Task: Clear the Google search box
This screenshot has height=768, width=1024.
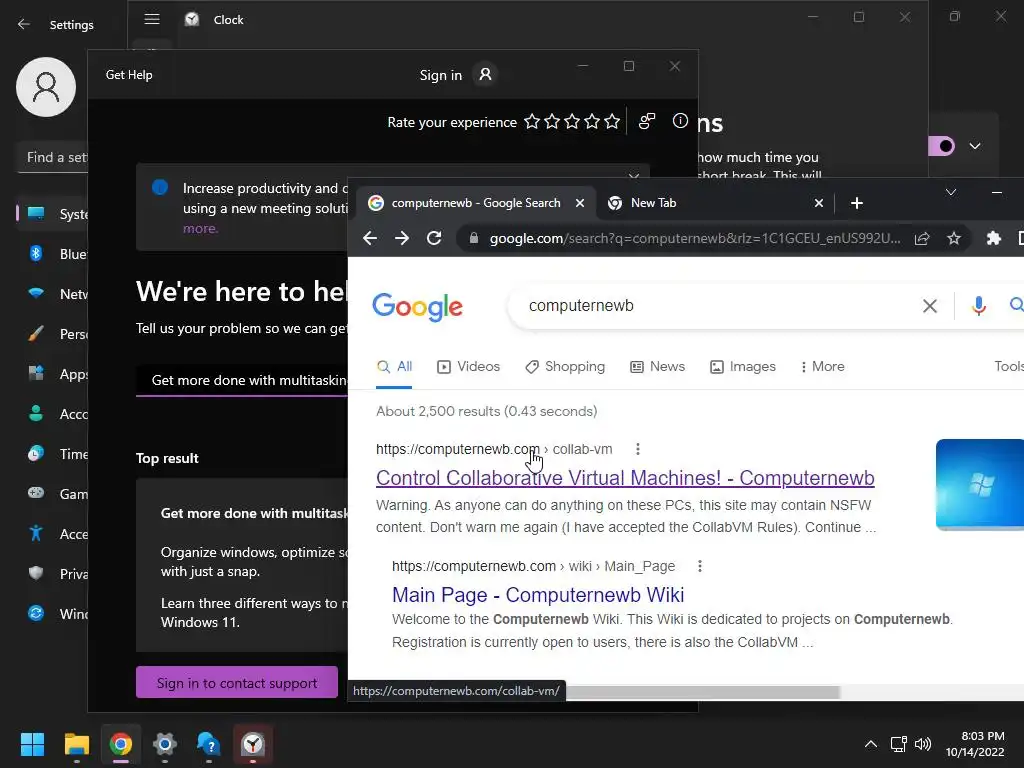Action: pyautogui.click(x=930, y=306)
